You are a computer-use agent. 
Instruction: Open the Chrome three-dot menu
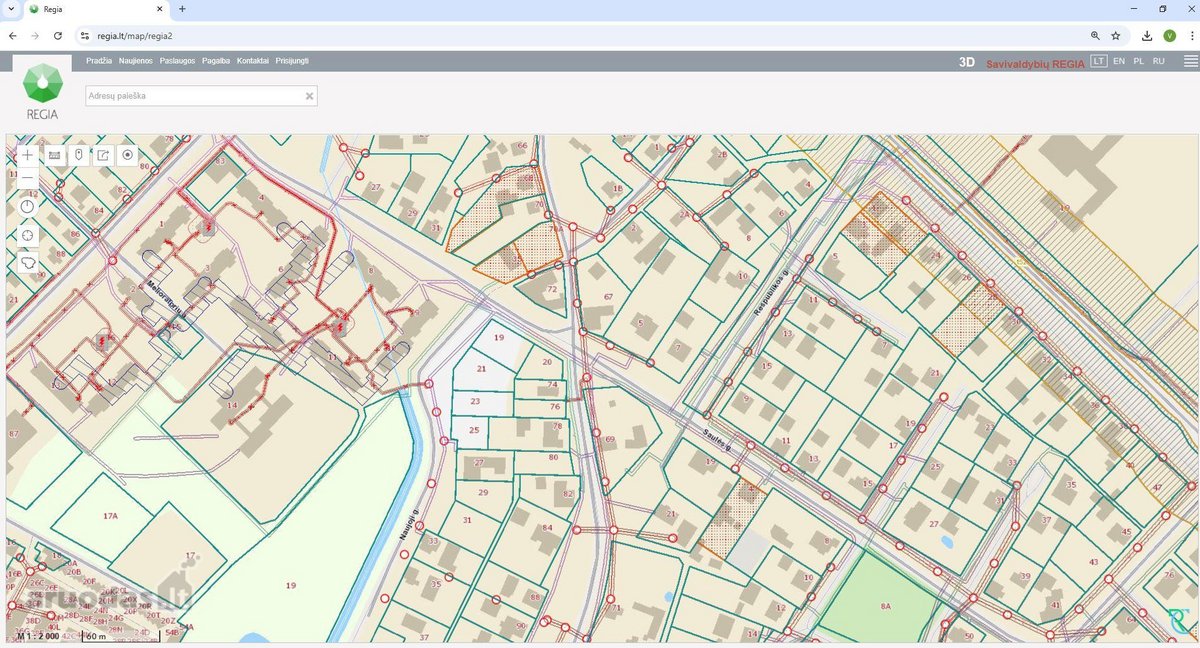pyautogui.click(x=1190, y=35)
